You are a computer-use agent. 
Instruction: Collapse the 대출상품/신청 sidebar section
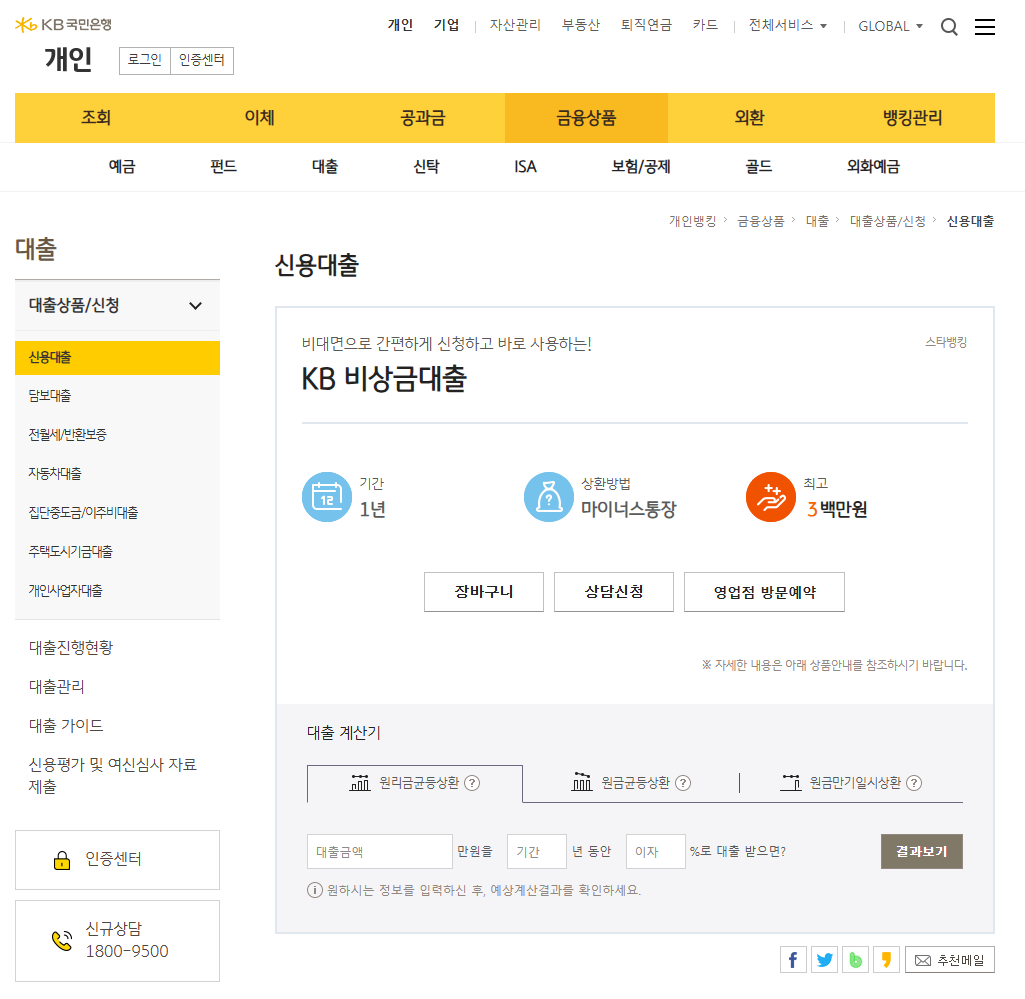coord(117,305)
